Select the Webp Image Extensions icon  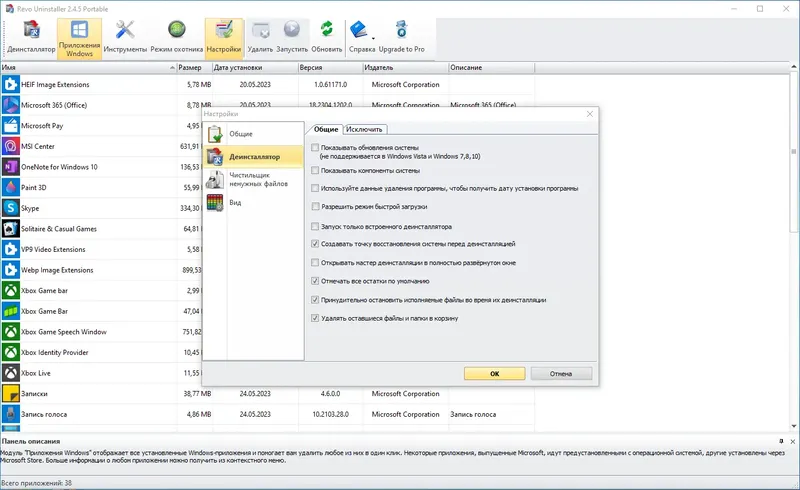[x=11, y=270]
